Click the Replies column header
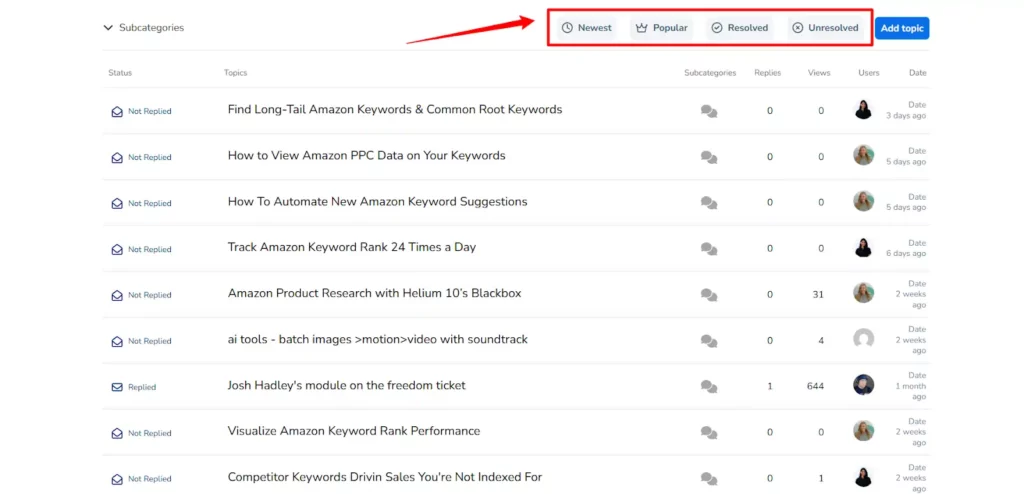Image resolution: width=1024 pixels, height=494 pixels. [767, 73]
